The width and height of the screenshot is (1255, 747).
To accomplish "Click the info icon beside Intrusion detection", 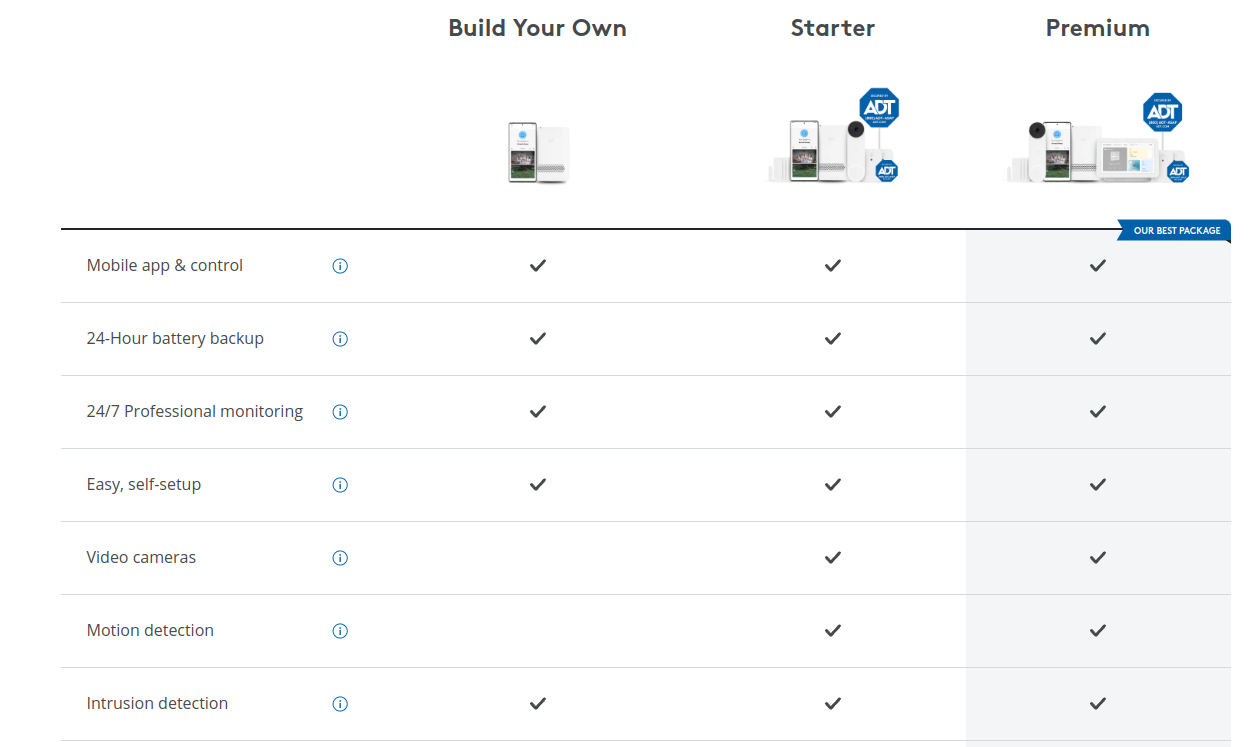I will click(x=340, y=703).
